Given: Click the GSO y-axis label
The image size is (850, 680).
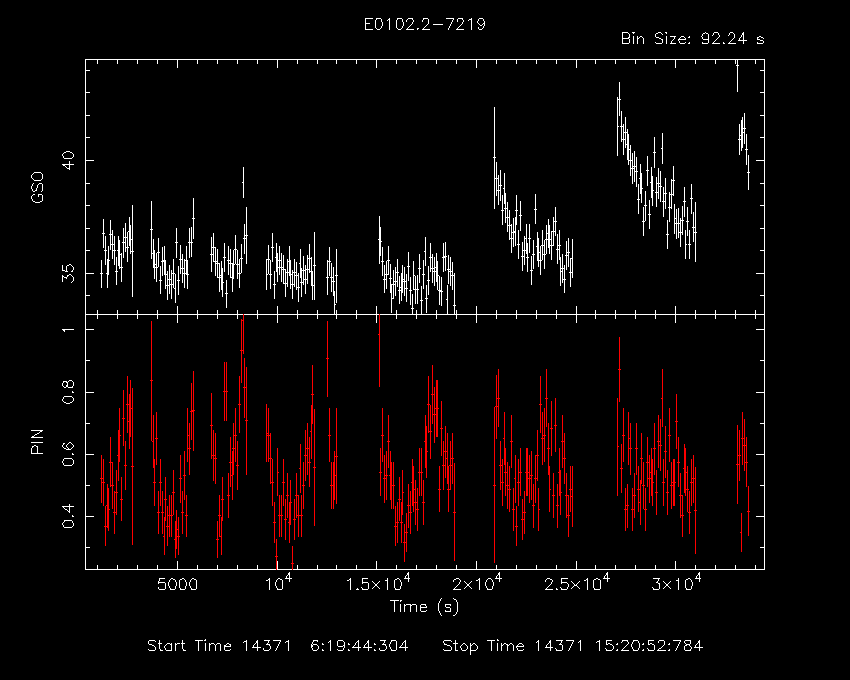Looking at the screenshot, I should (x=37, y=187).
